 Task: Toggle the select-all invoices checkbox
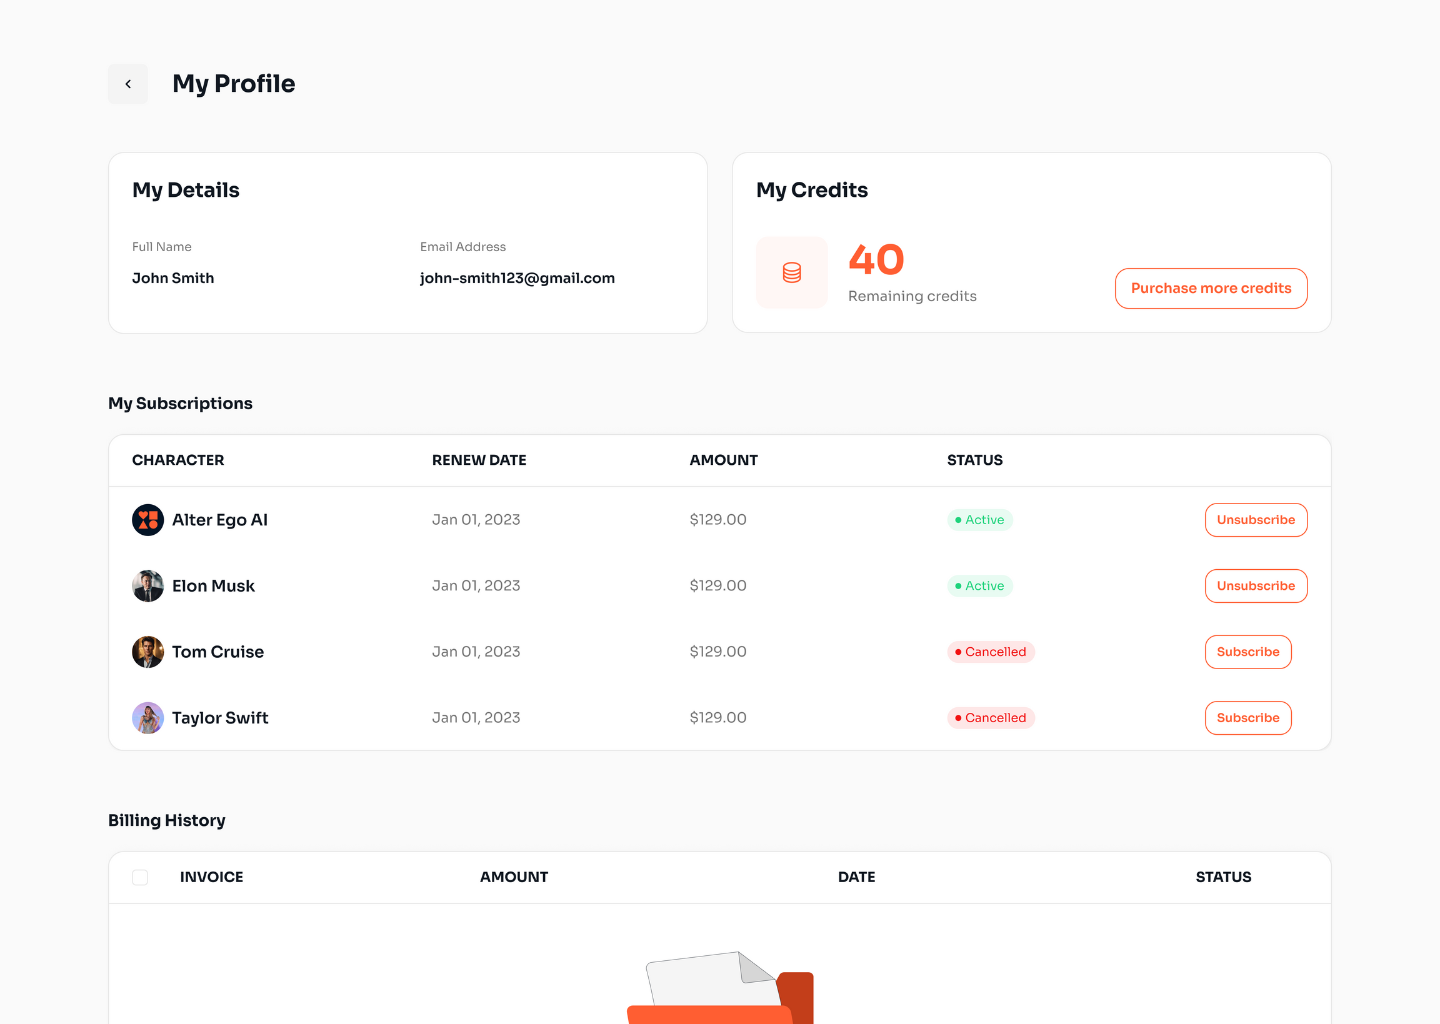(140, 877)
